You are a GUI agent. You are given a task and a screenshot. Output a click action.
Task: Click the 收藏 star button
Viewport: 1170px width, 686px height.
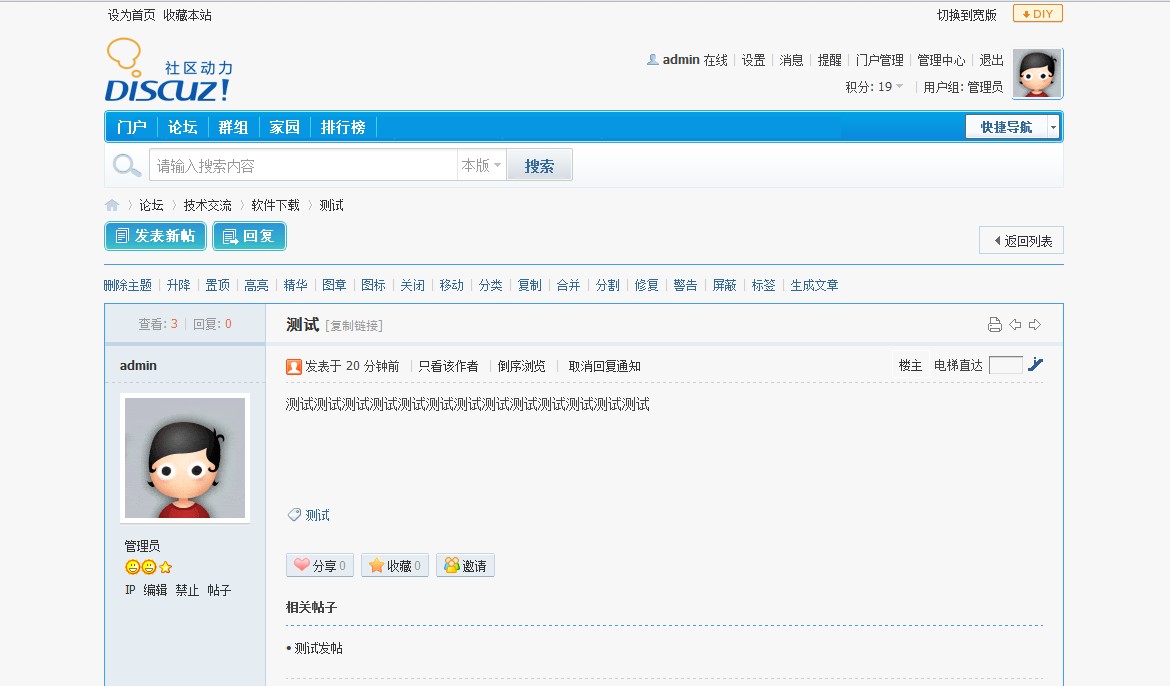[x=394, y=566]
